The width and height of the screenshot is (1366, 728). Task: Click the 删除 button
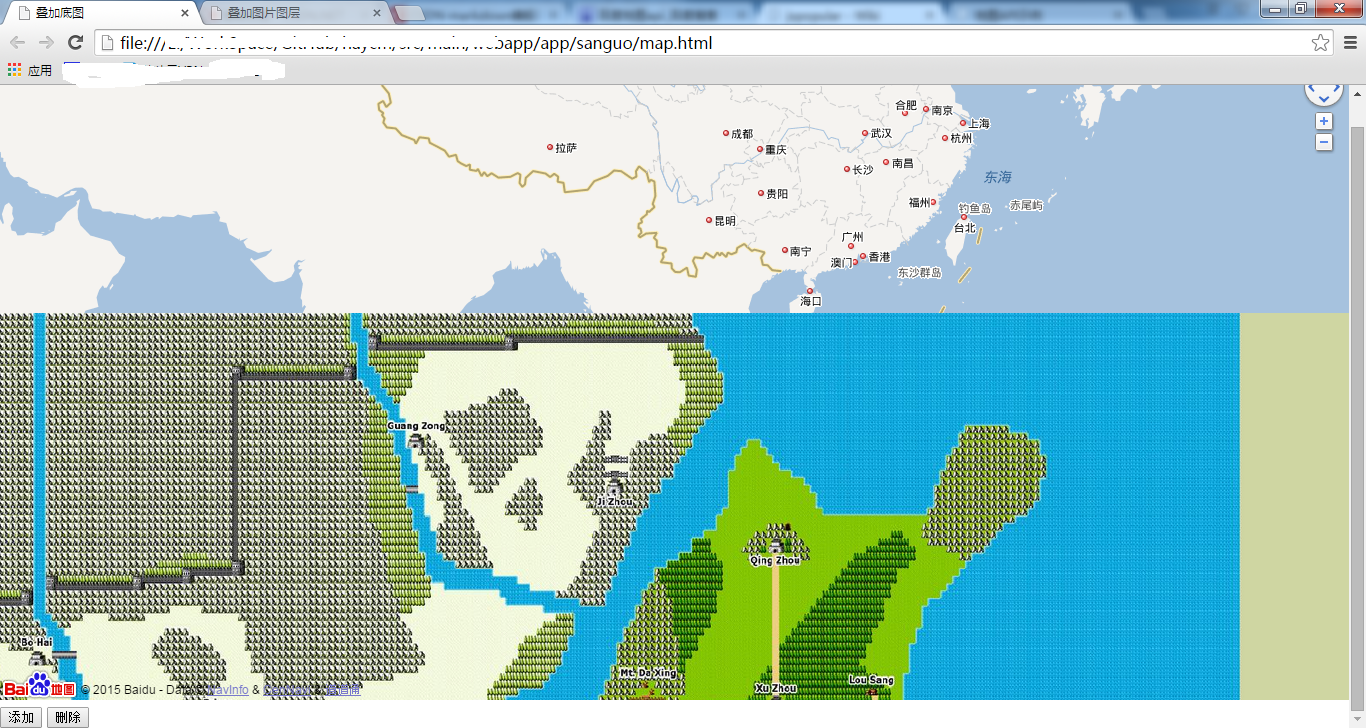[68, 717]
